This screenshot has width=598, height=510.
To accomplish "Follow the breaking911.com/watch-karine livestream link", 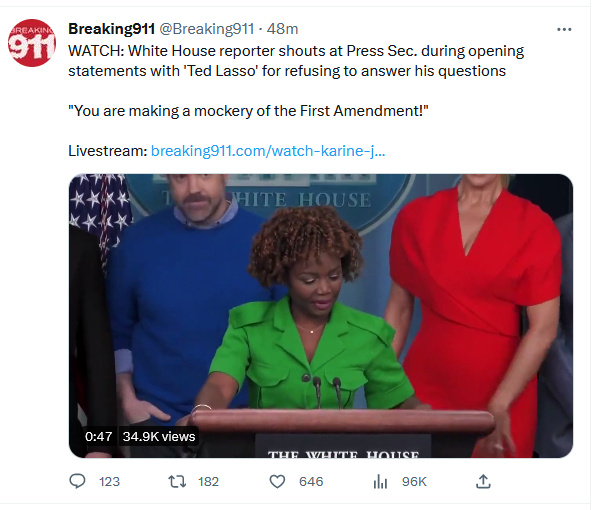I will tap(268, 151).
